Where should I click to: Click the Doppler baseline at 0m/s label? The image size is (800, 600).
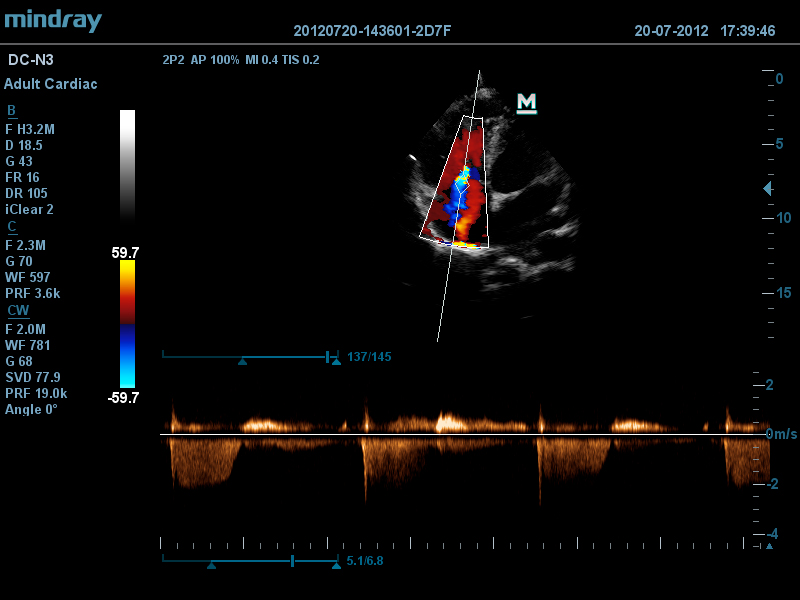(x=781, y=434)
